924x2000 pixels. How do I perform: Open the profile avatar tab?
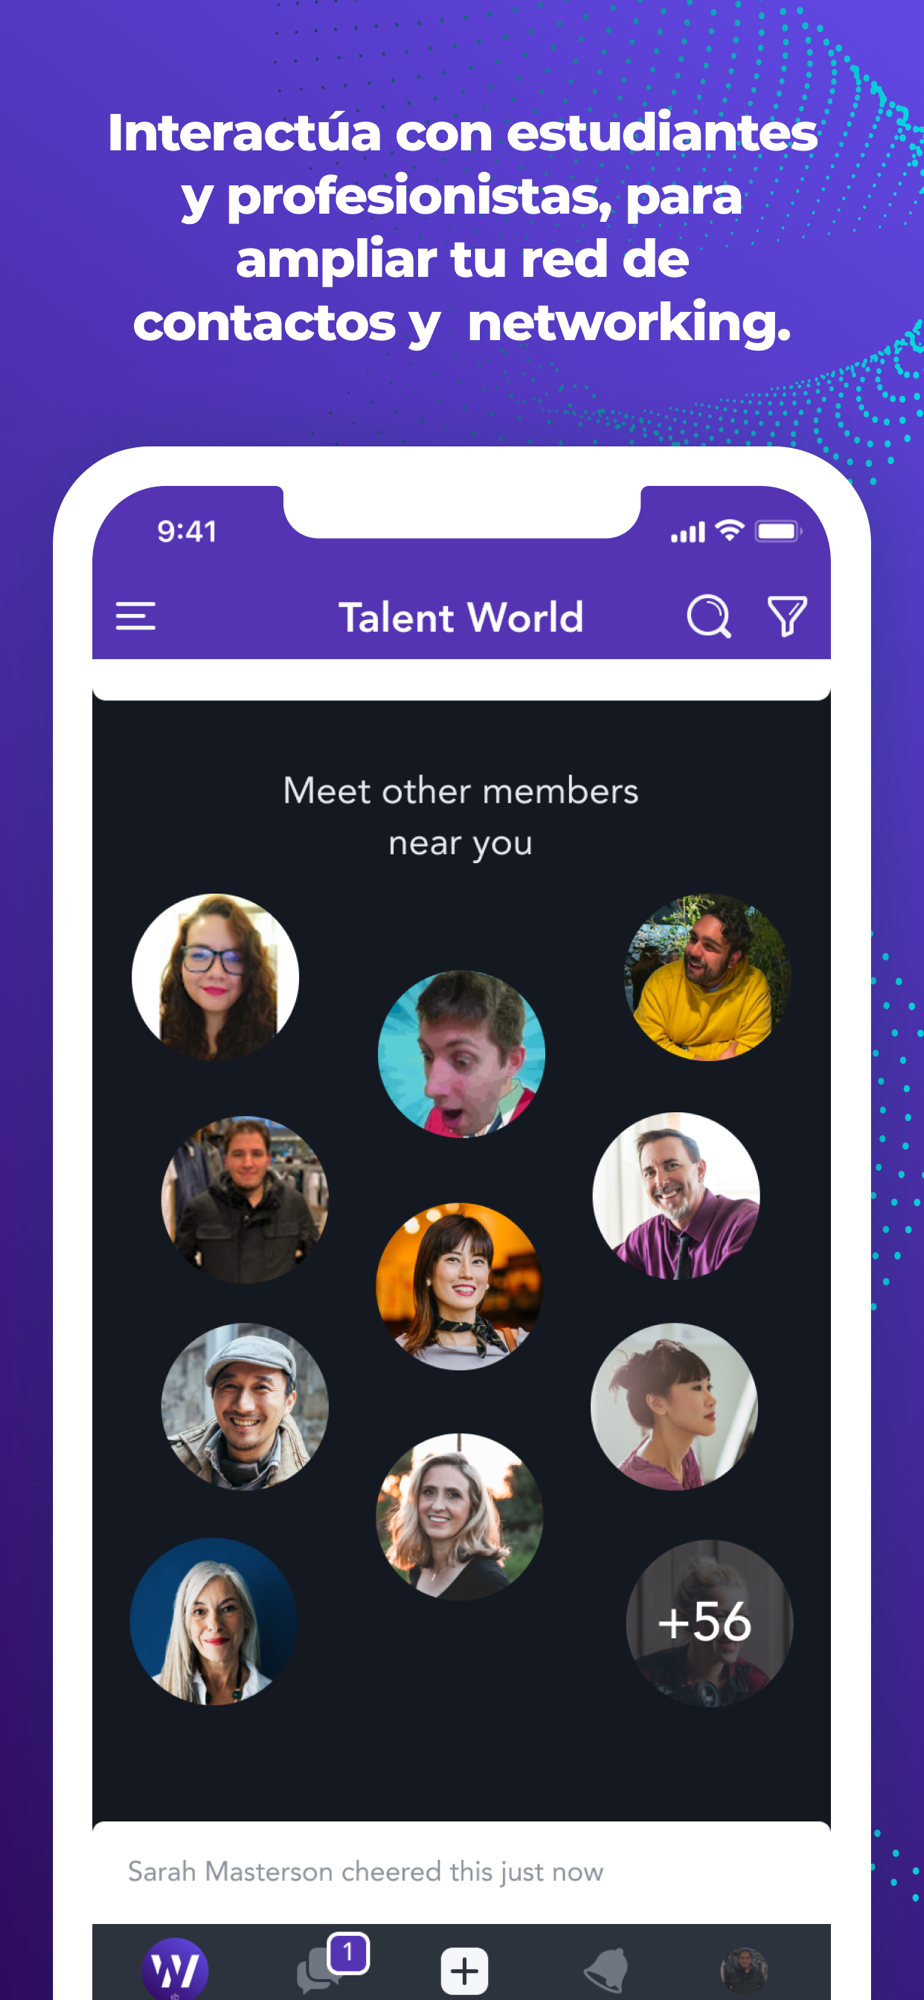click(x=745, y=1970)
